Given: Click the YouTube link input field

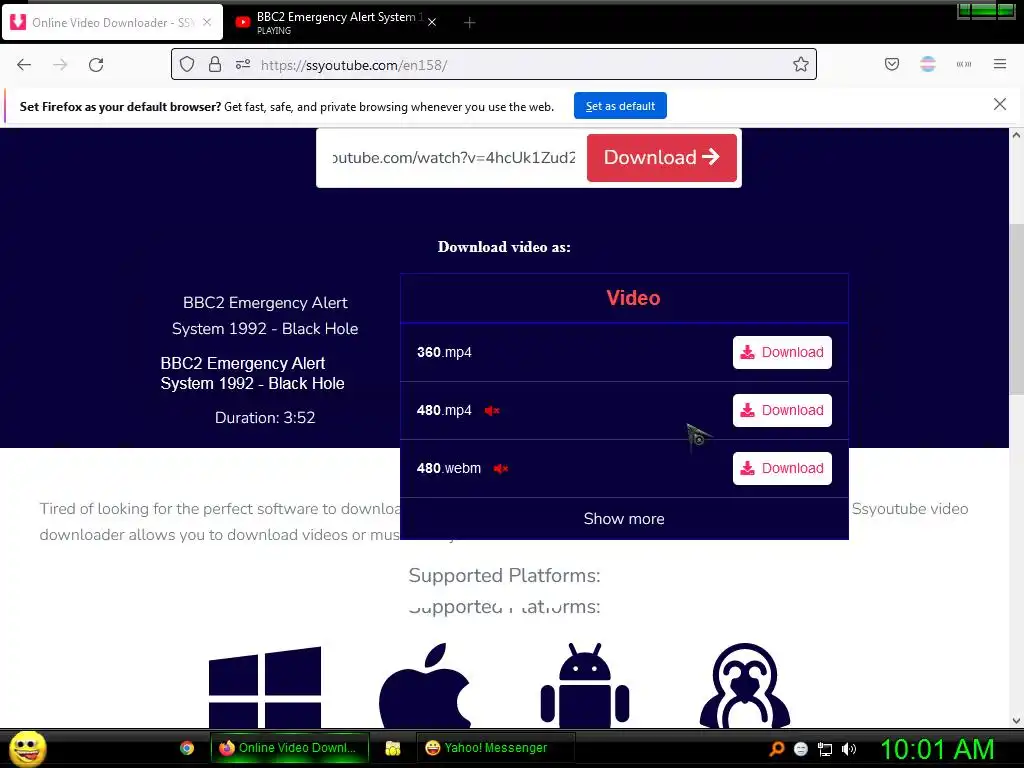Looking at the screenshot, I should [453, 158].
